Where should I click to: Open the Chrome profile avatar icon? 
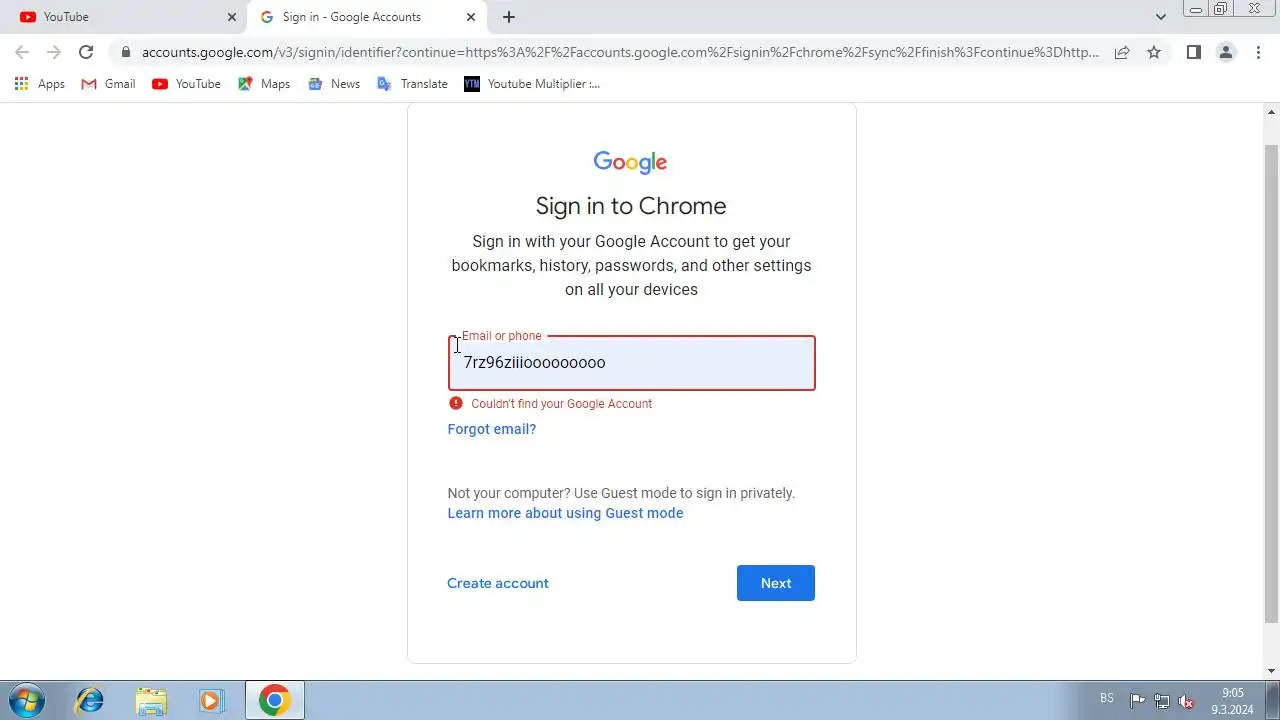tap(1225, 52)
